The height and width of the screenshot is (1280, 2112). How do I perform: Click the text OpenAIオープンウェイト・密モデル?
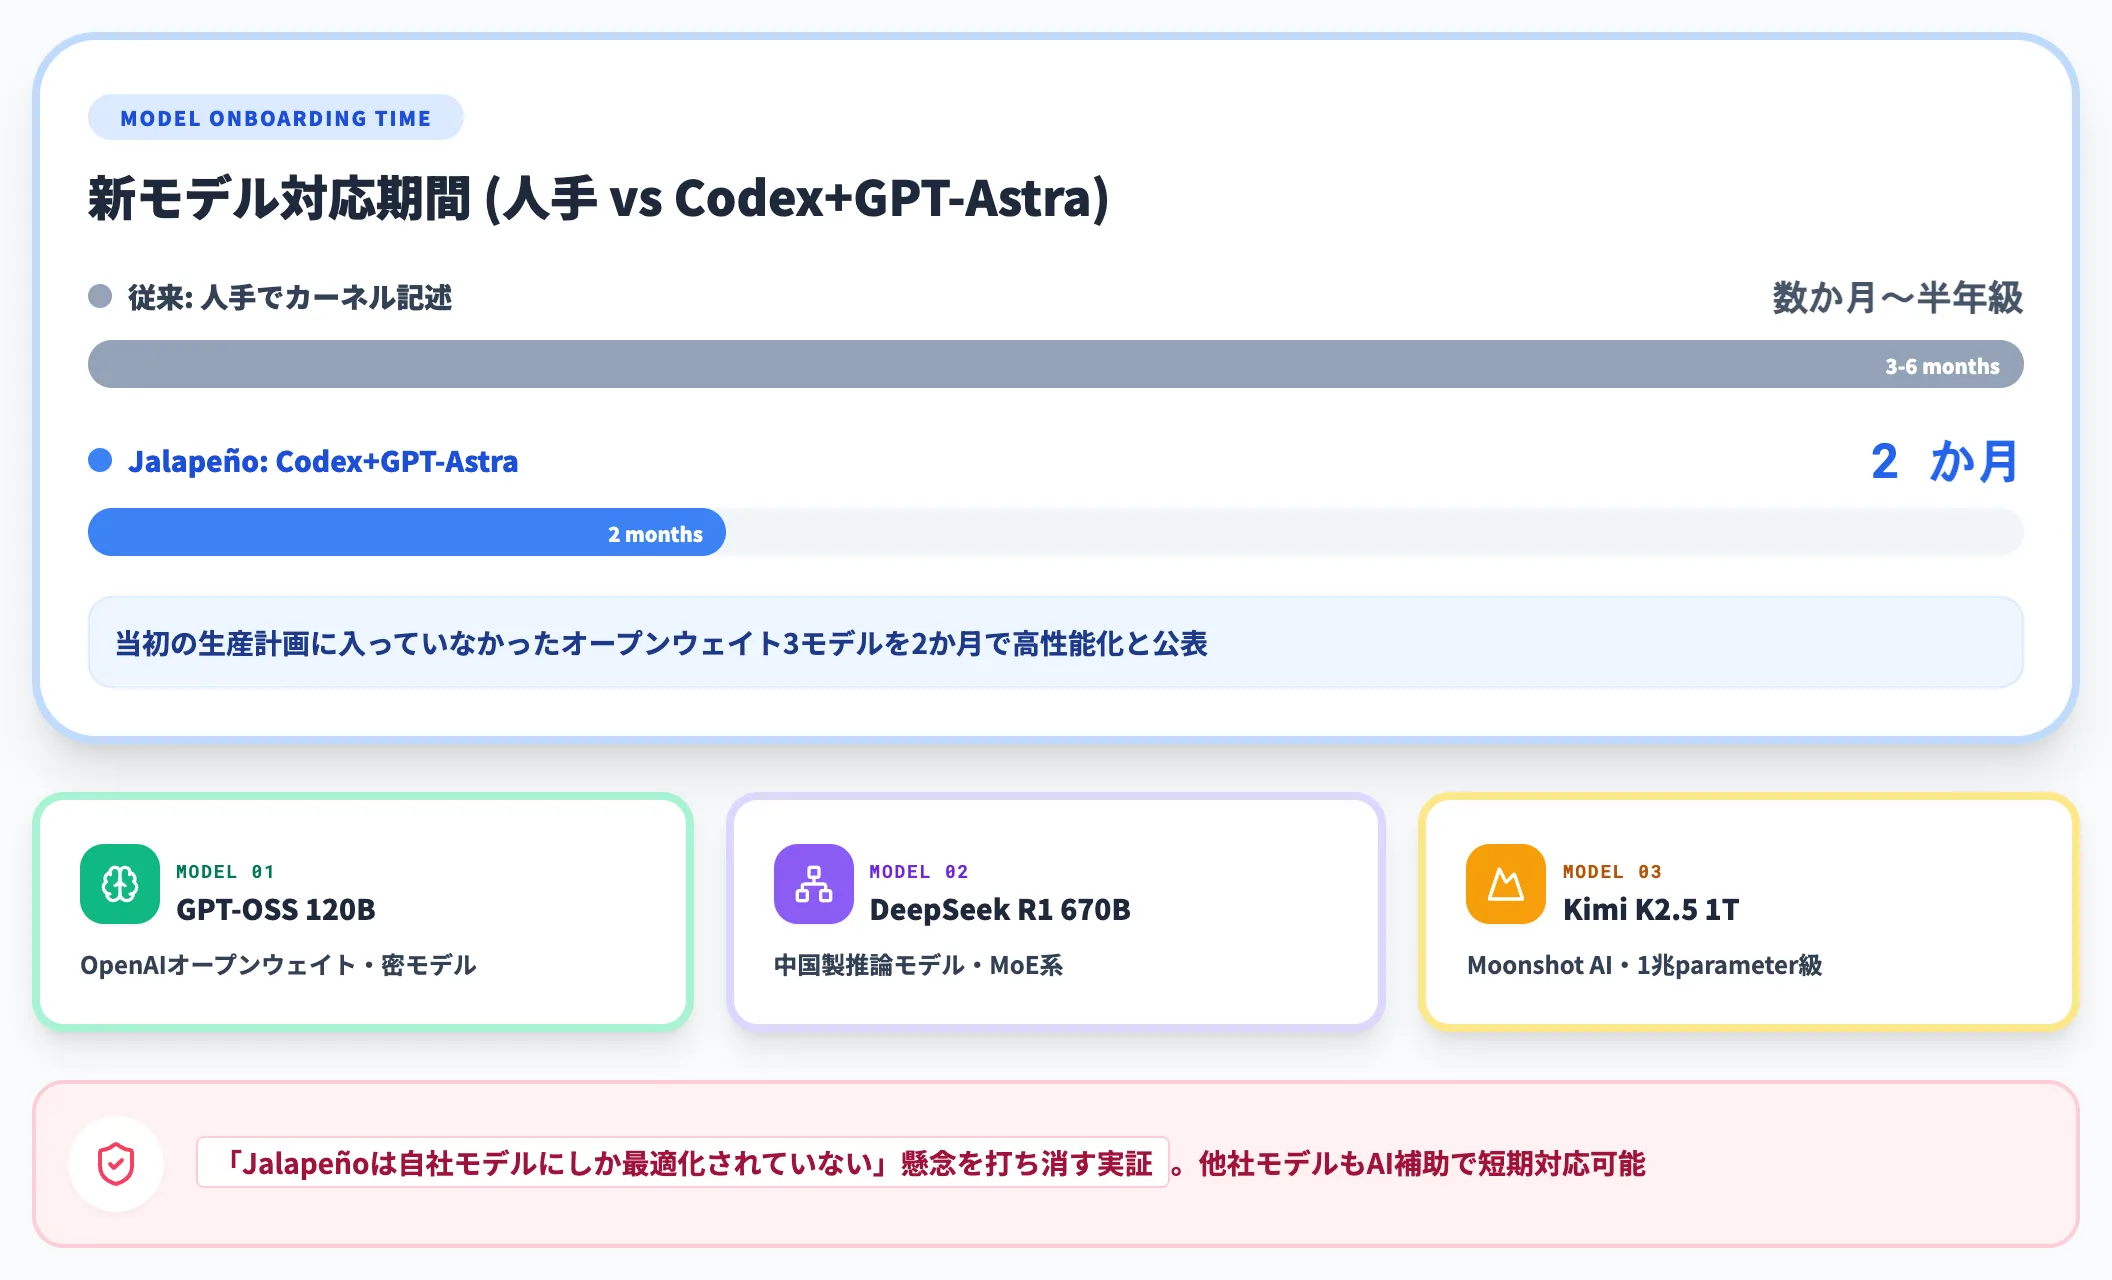coord(278,965)
